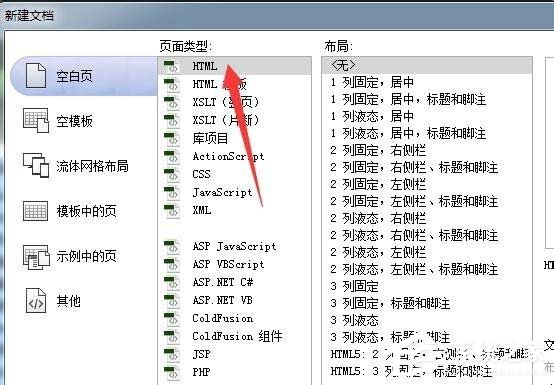This screenshot has width=554, height=385.
Task: Pick ASP VBScript page type
Action: (228, 264)
